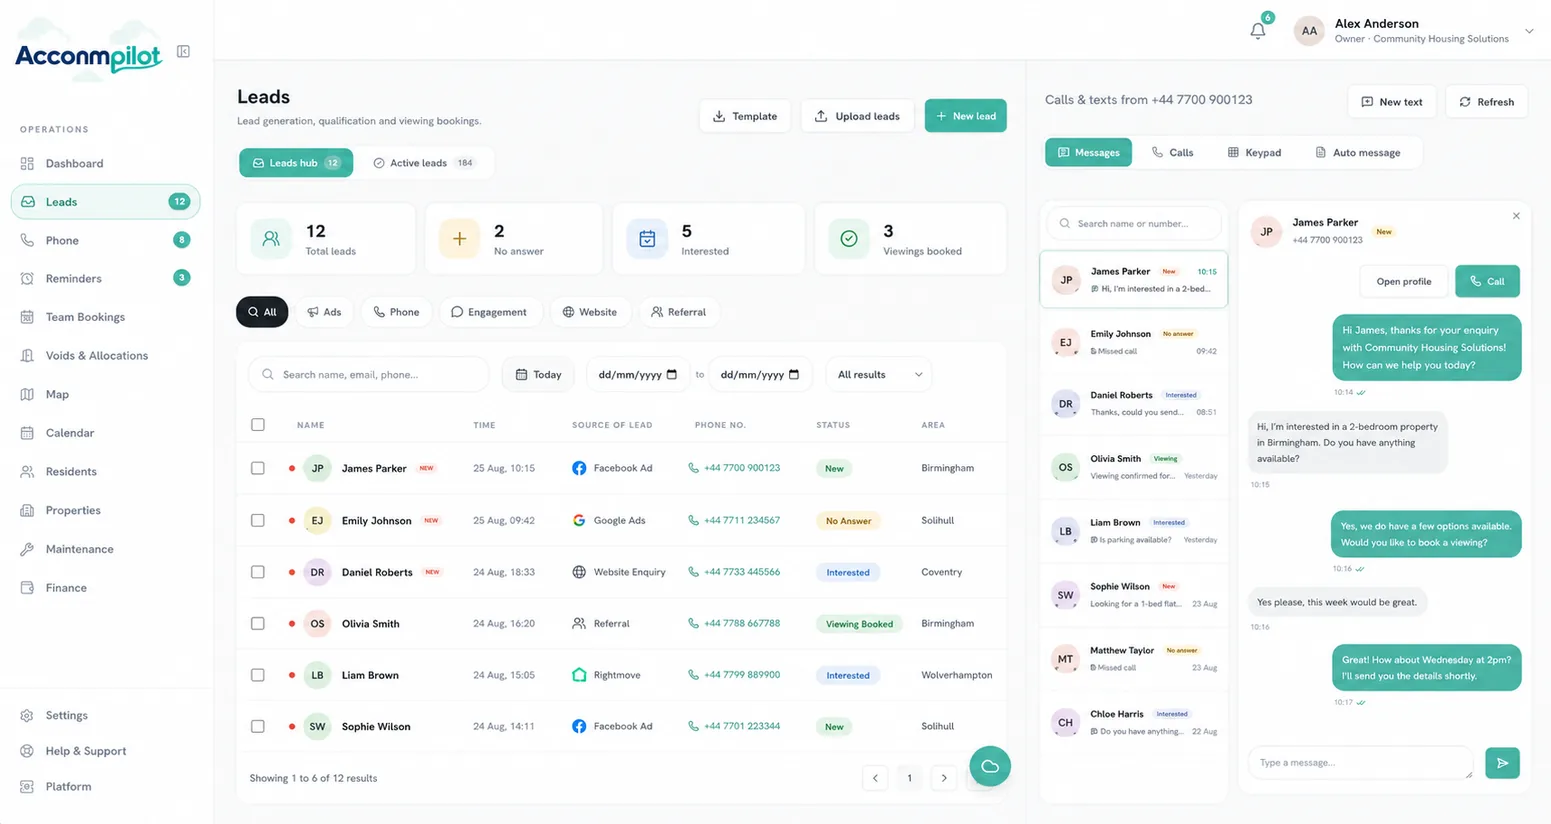Click the Viewings booked check icon

(849, 239)
